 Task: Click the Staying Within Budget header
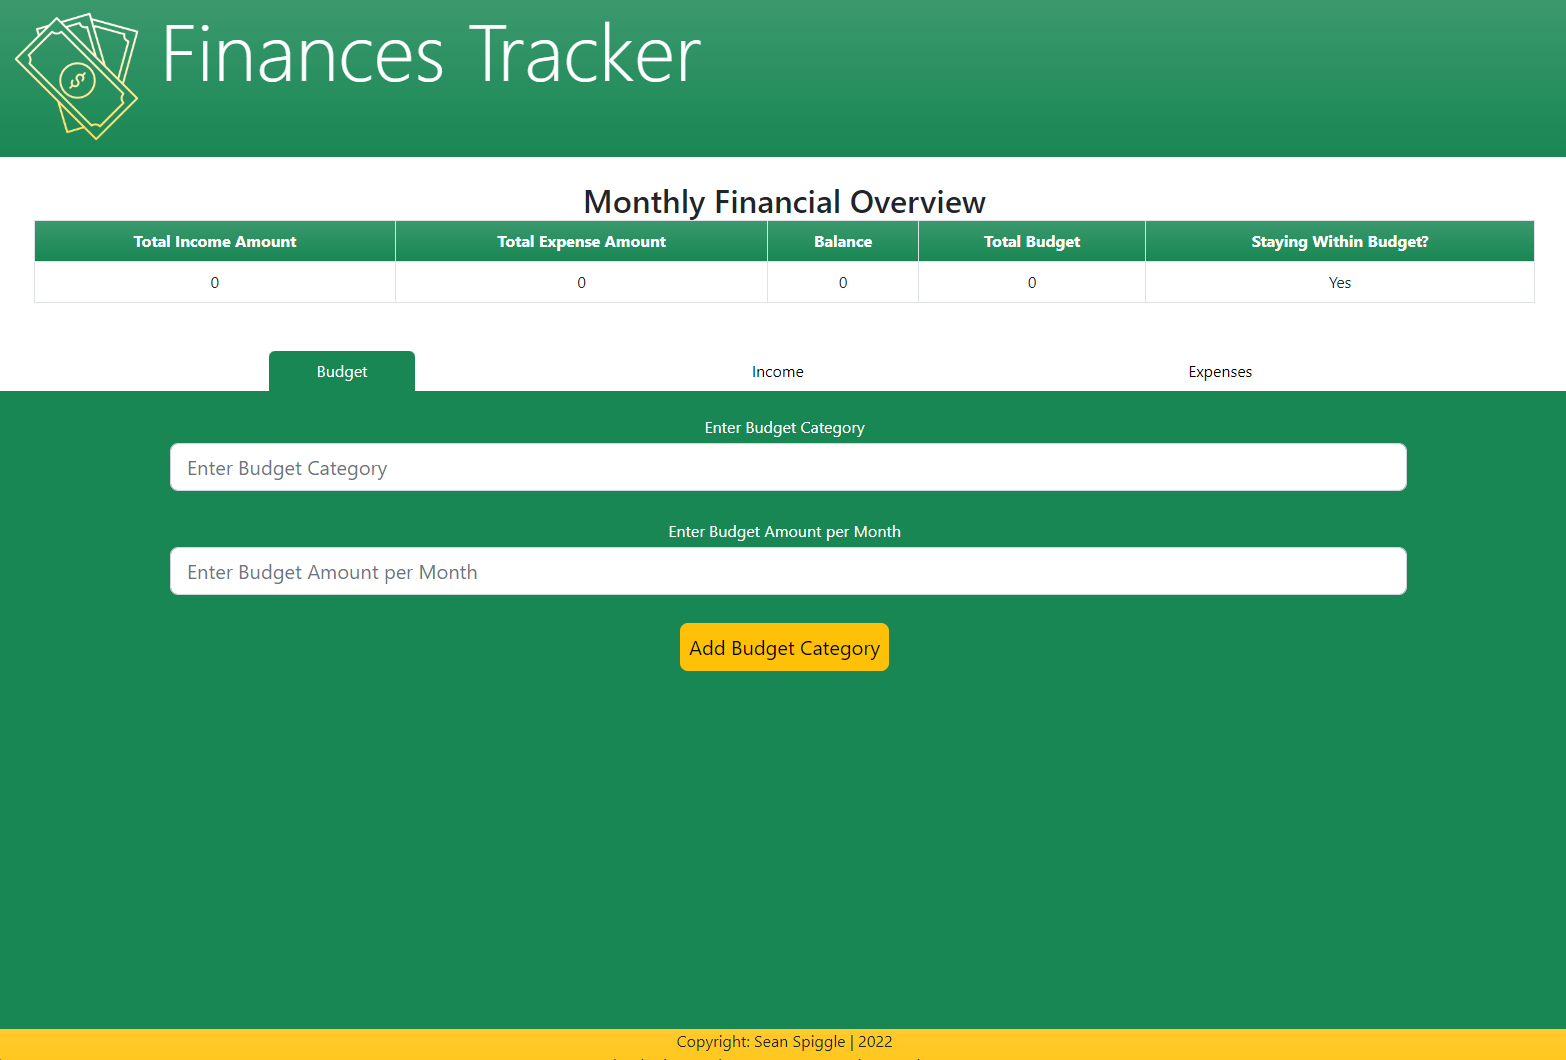(1339, 241)
